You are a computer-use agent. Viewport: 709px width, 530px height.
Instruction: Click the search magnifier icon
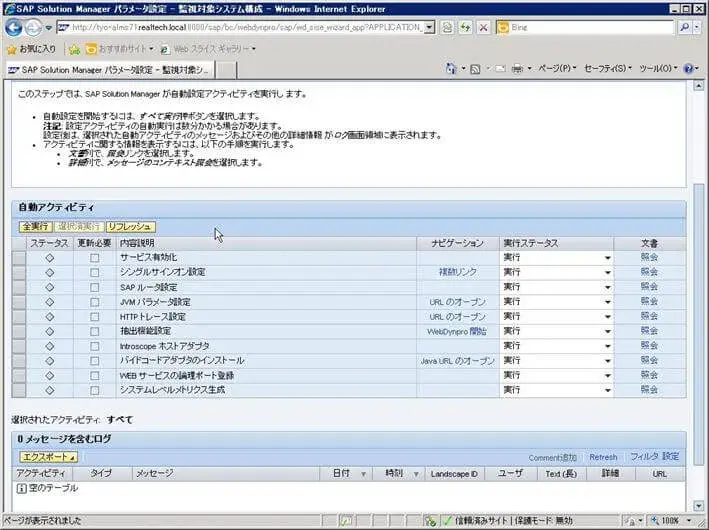(685, 28)
